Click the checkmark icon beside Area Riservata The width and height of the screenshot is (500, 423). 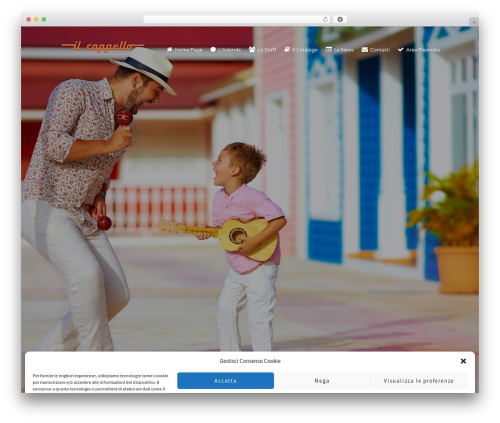click(401, 50)
